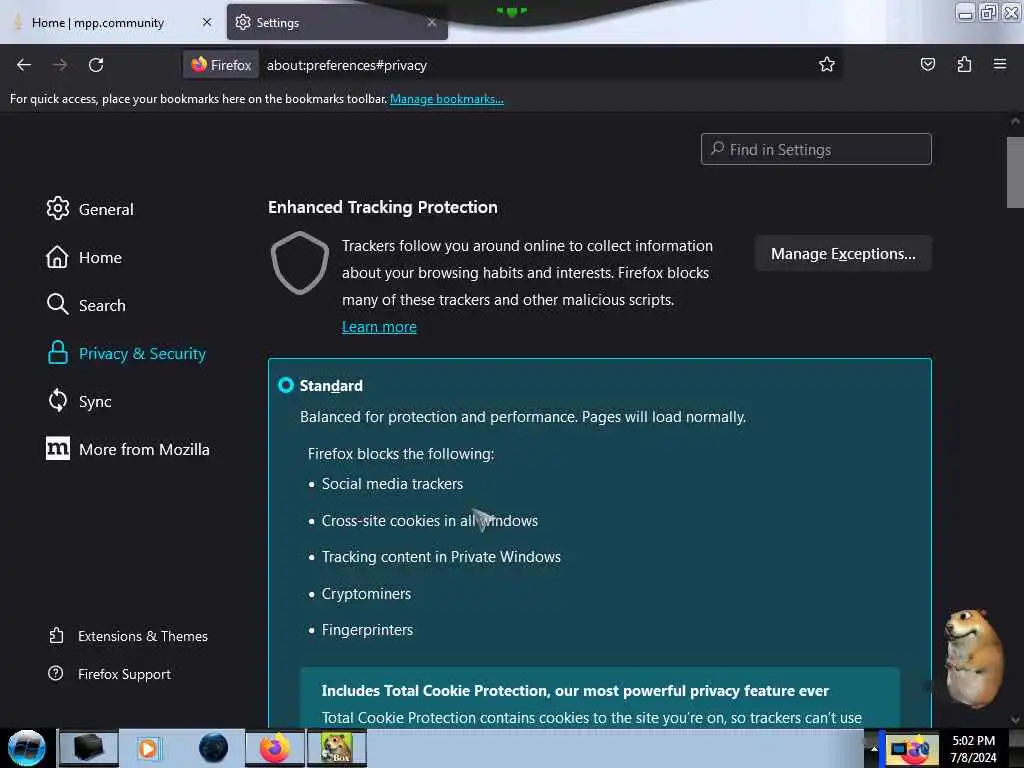The width and height of the screenshot is (1024, 768).
Task: Open the black box taskbar icon
Action: coord(88,748)
